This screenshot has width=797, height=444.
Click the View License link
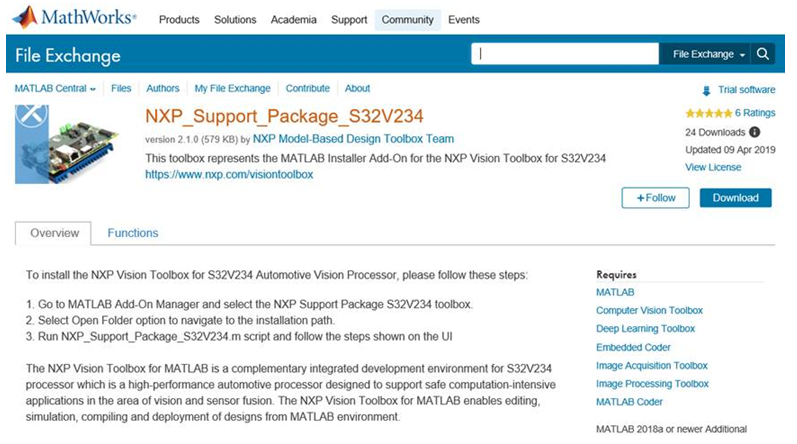tap(713, 167)
